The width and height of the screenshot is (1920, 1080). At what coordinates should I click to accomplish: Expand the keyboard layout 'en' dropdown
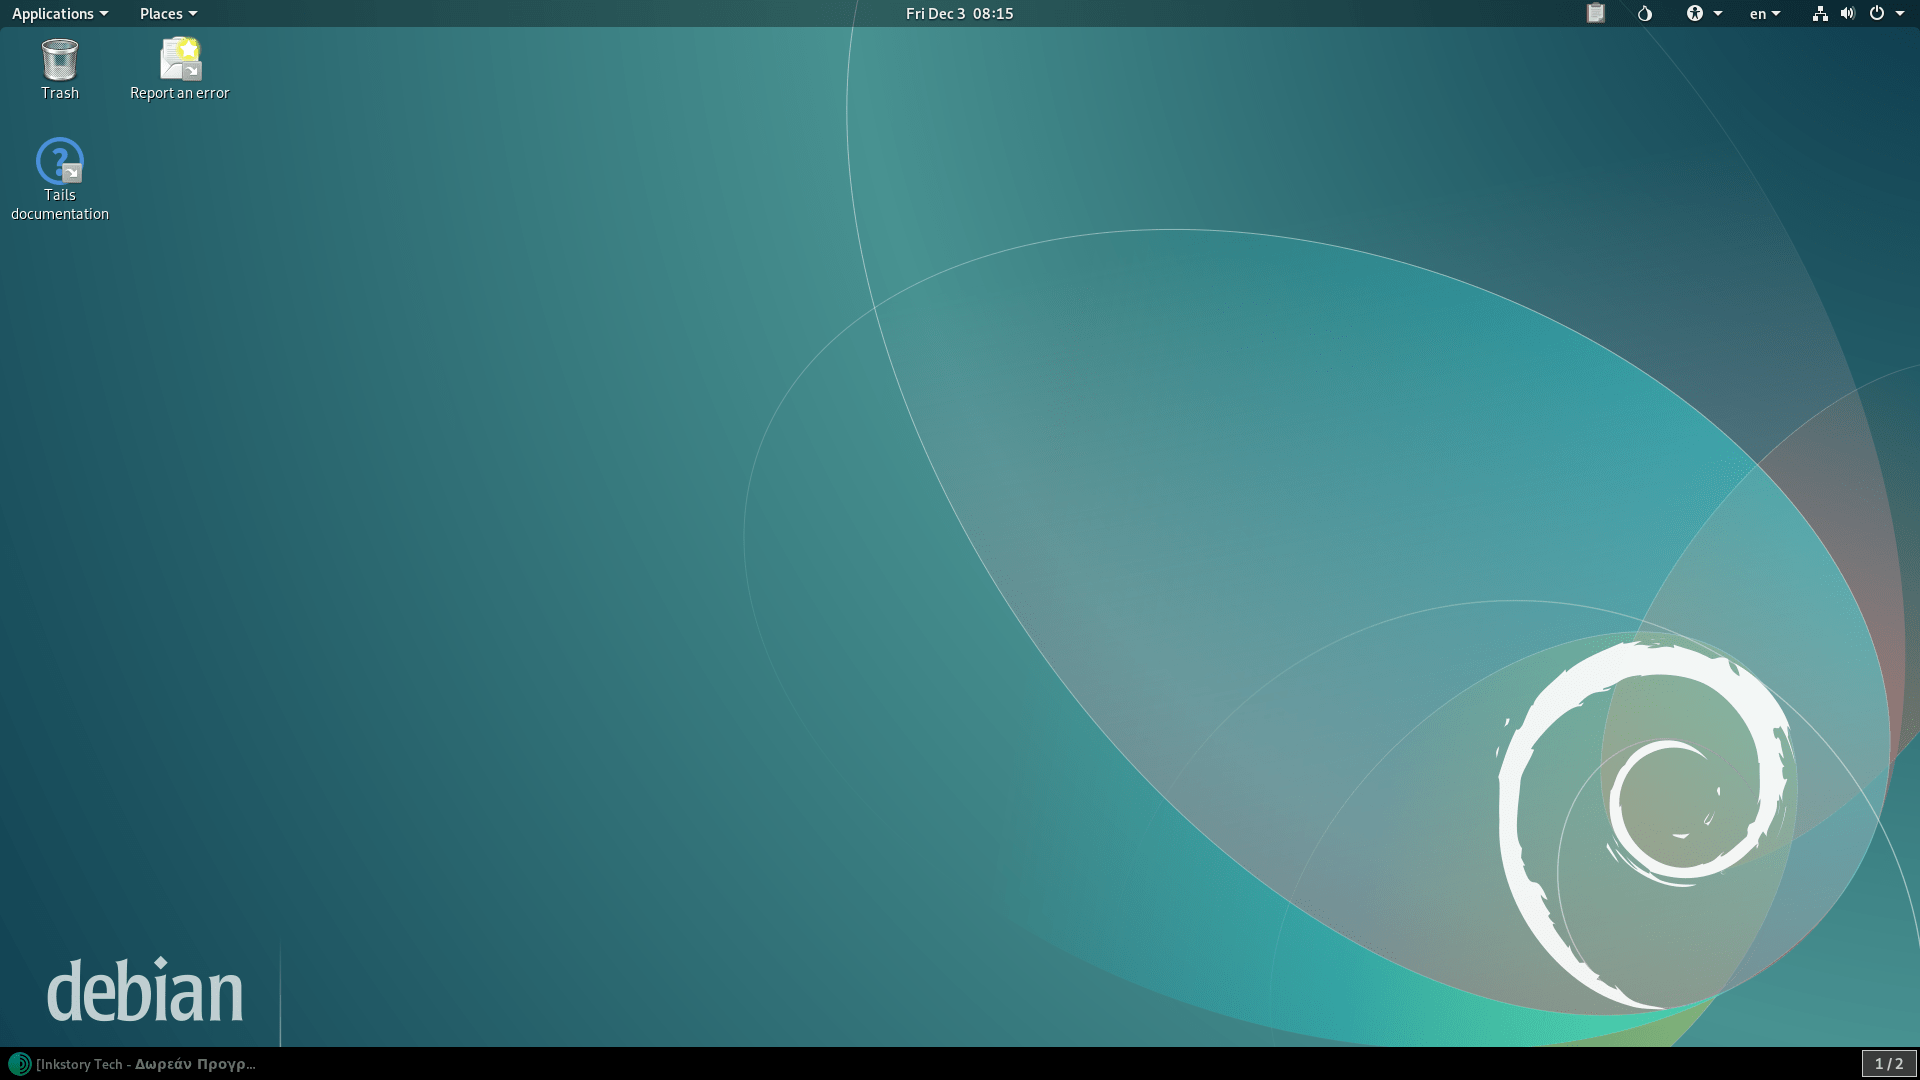[x=1765, y=14]
